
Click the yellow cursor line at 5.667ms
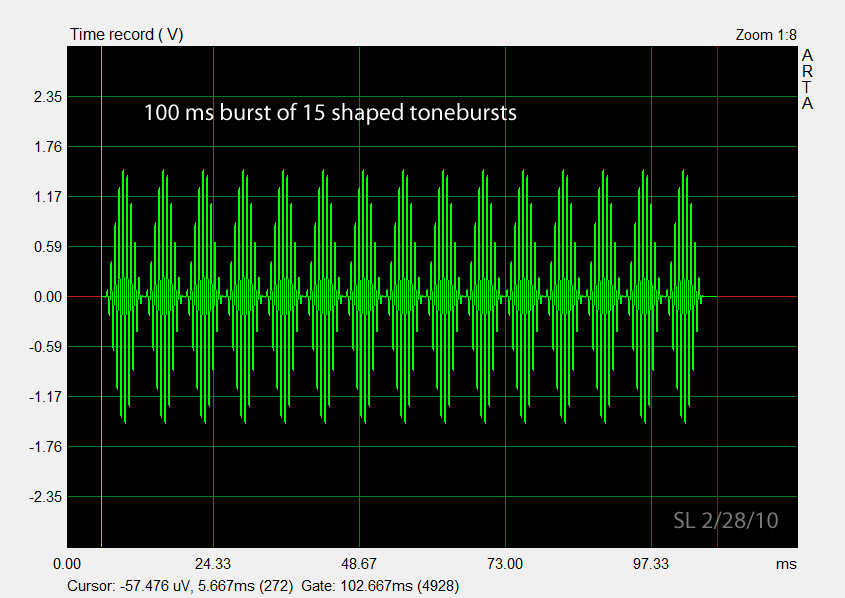[x=101, y=296]
